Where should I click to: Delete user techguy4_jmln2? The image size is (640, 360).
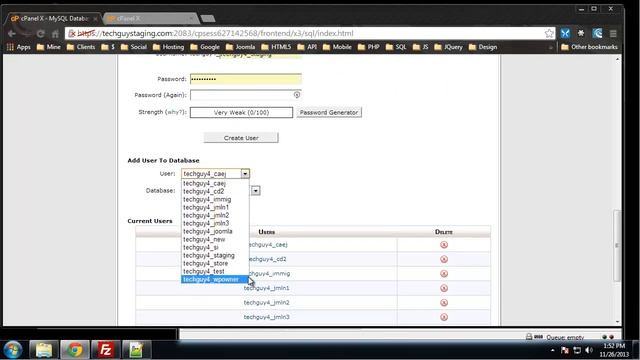click(x=444, y=302)
